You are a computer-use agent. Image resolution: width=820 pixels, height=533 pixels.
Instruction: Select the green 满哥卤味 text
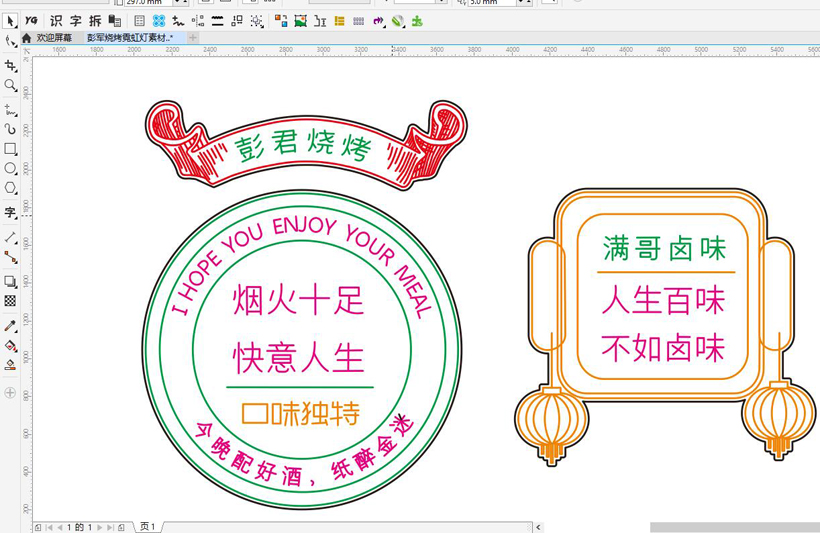(665, 248)
